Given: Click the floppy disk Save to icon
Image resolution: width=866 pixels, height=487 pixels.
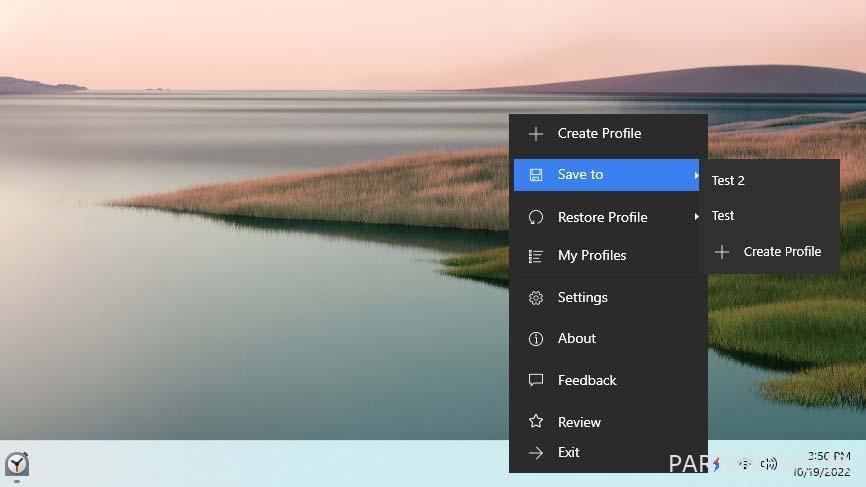Looking at the screenshot, I should pos(536,175).
